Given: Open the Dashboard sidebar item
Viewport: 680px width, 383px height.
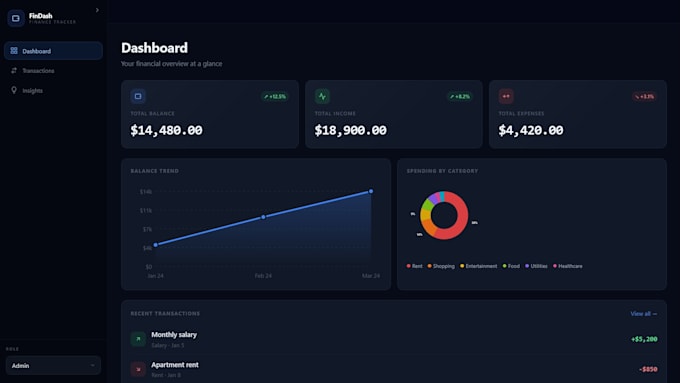Looking at the screenshot, I should click(53, 51).
